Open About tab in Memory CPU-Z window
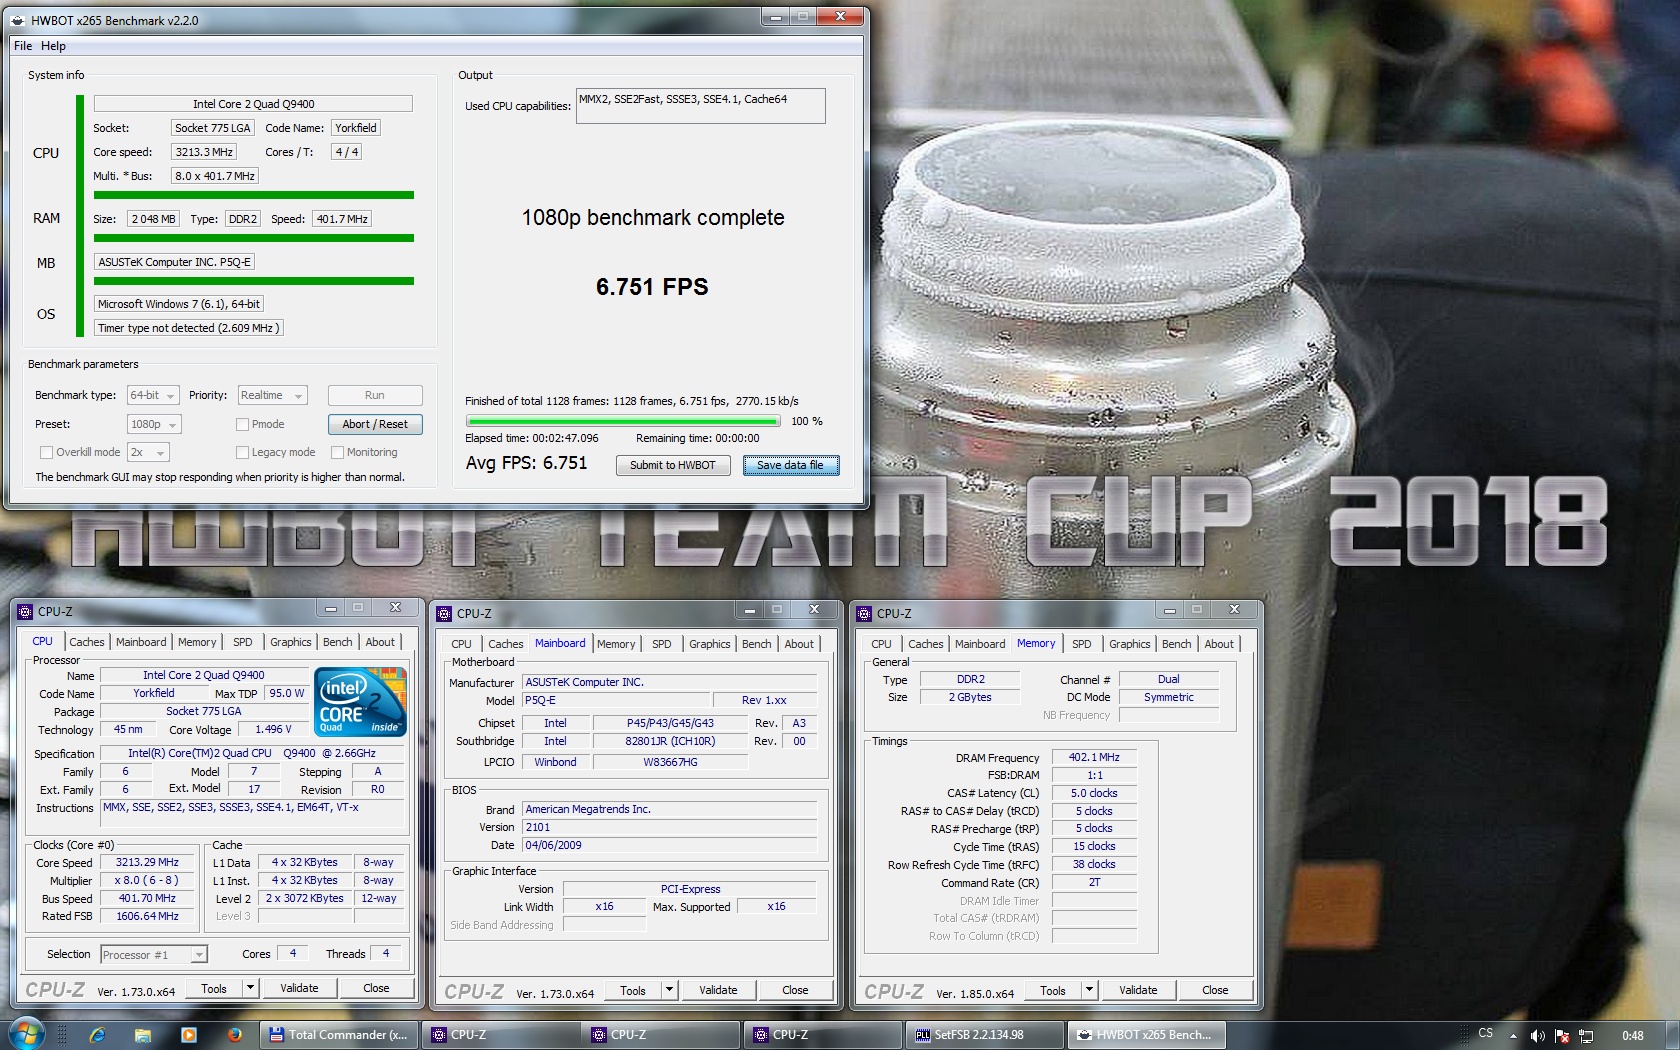 pyautogui.click(x=1219, y=644)
